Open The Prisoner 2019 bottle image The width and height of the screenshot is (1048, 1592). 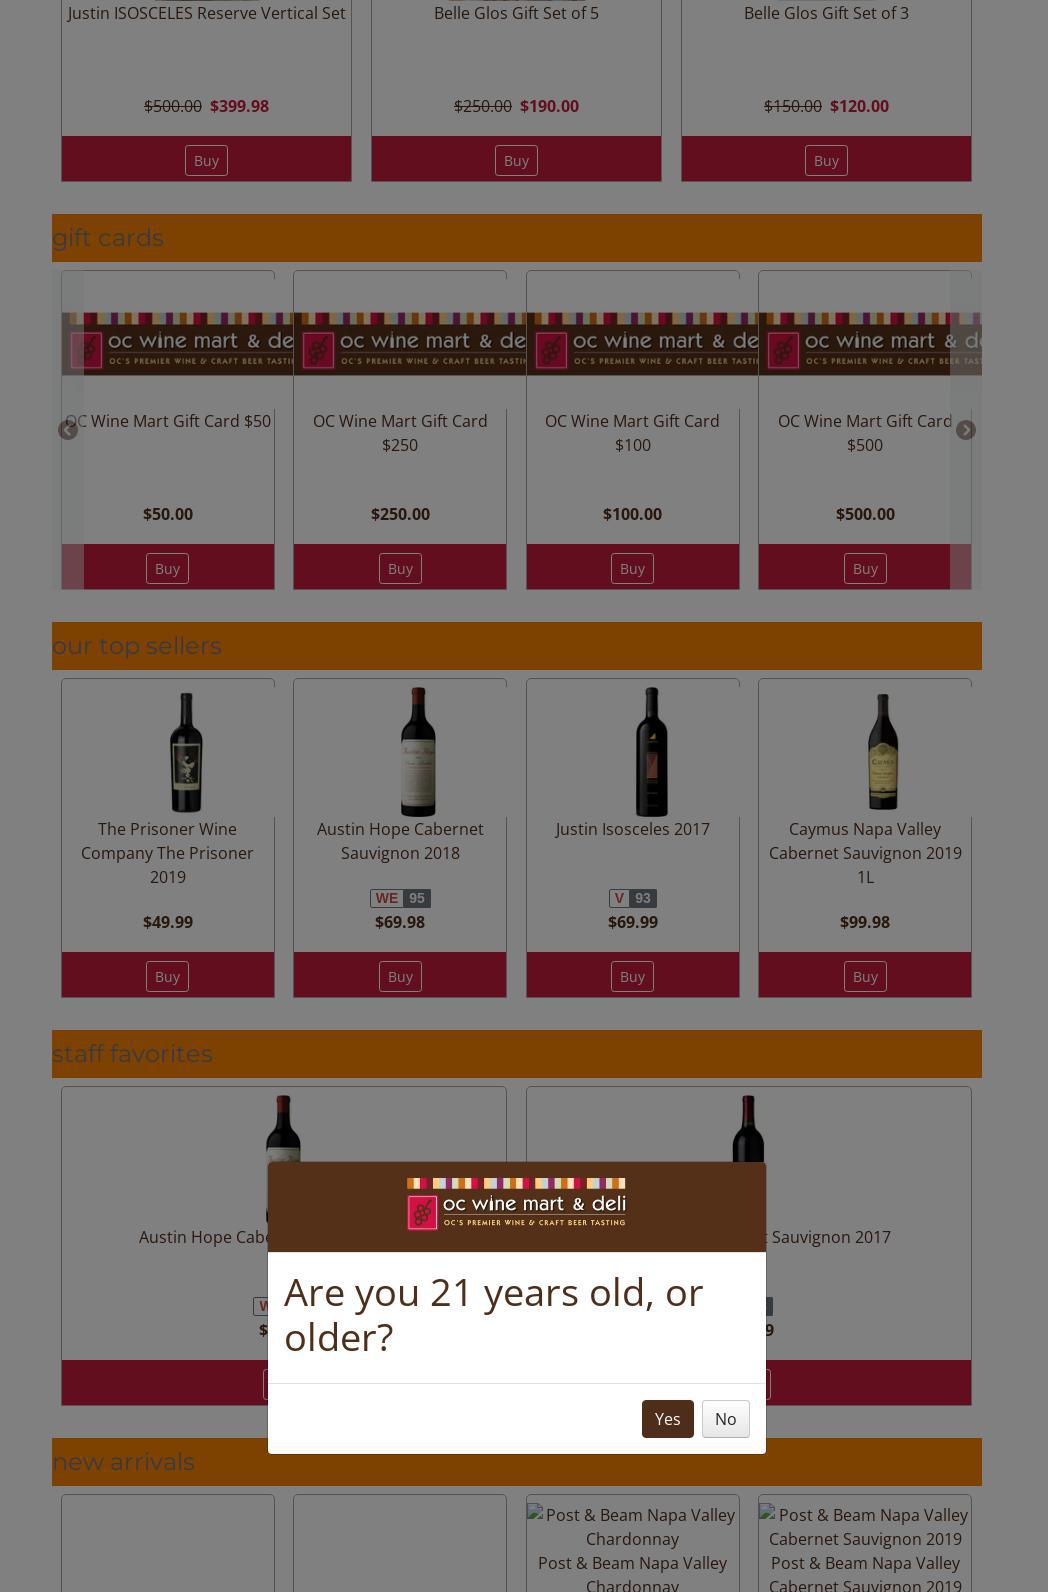click(186, 752)
